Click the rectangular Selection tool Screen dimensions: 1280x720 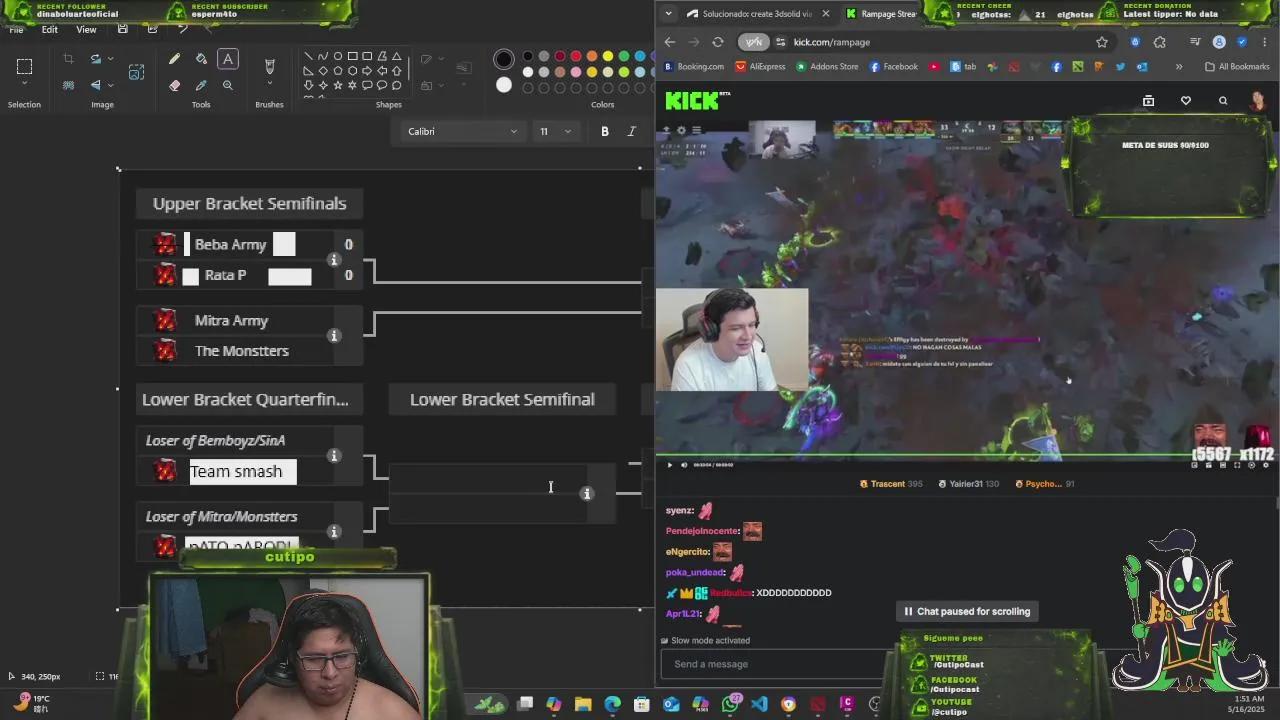click(24, 66)
